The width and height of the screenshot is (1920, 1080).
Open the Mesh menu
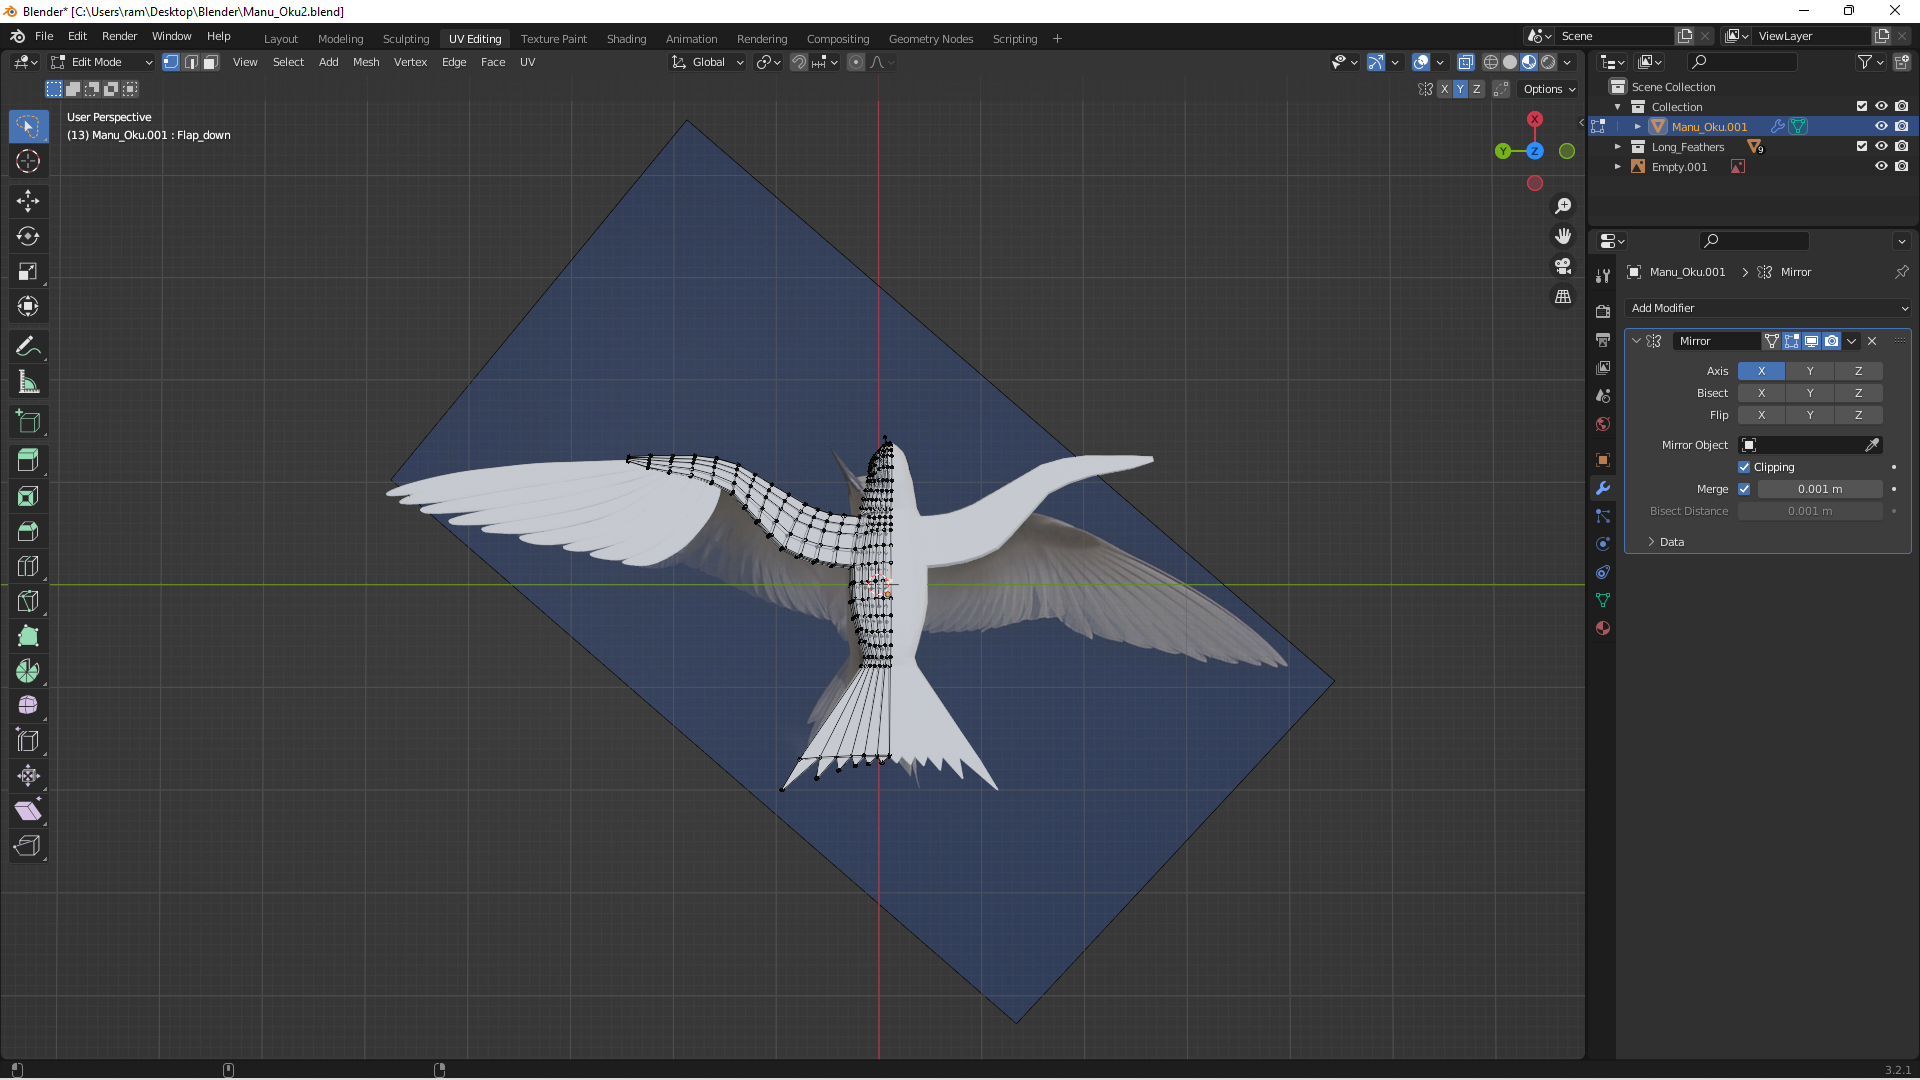coord(366,62)
